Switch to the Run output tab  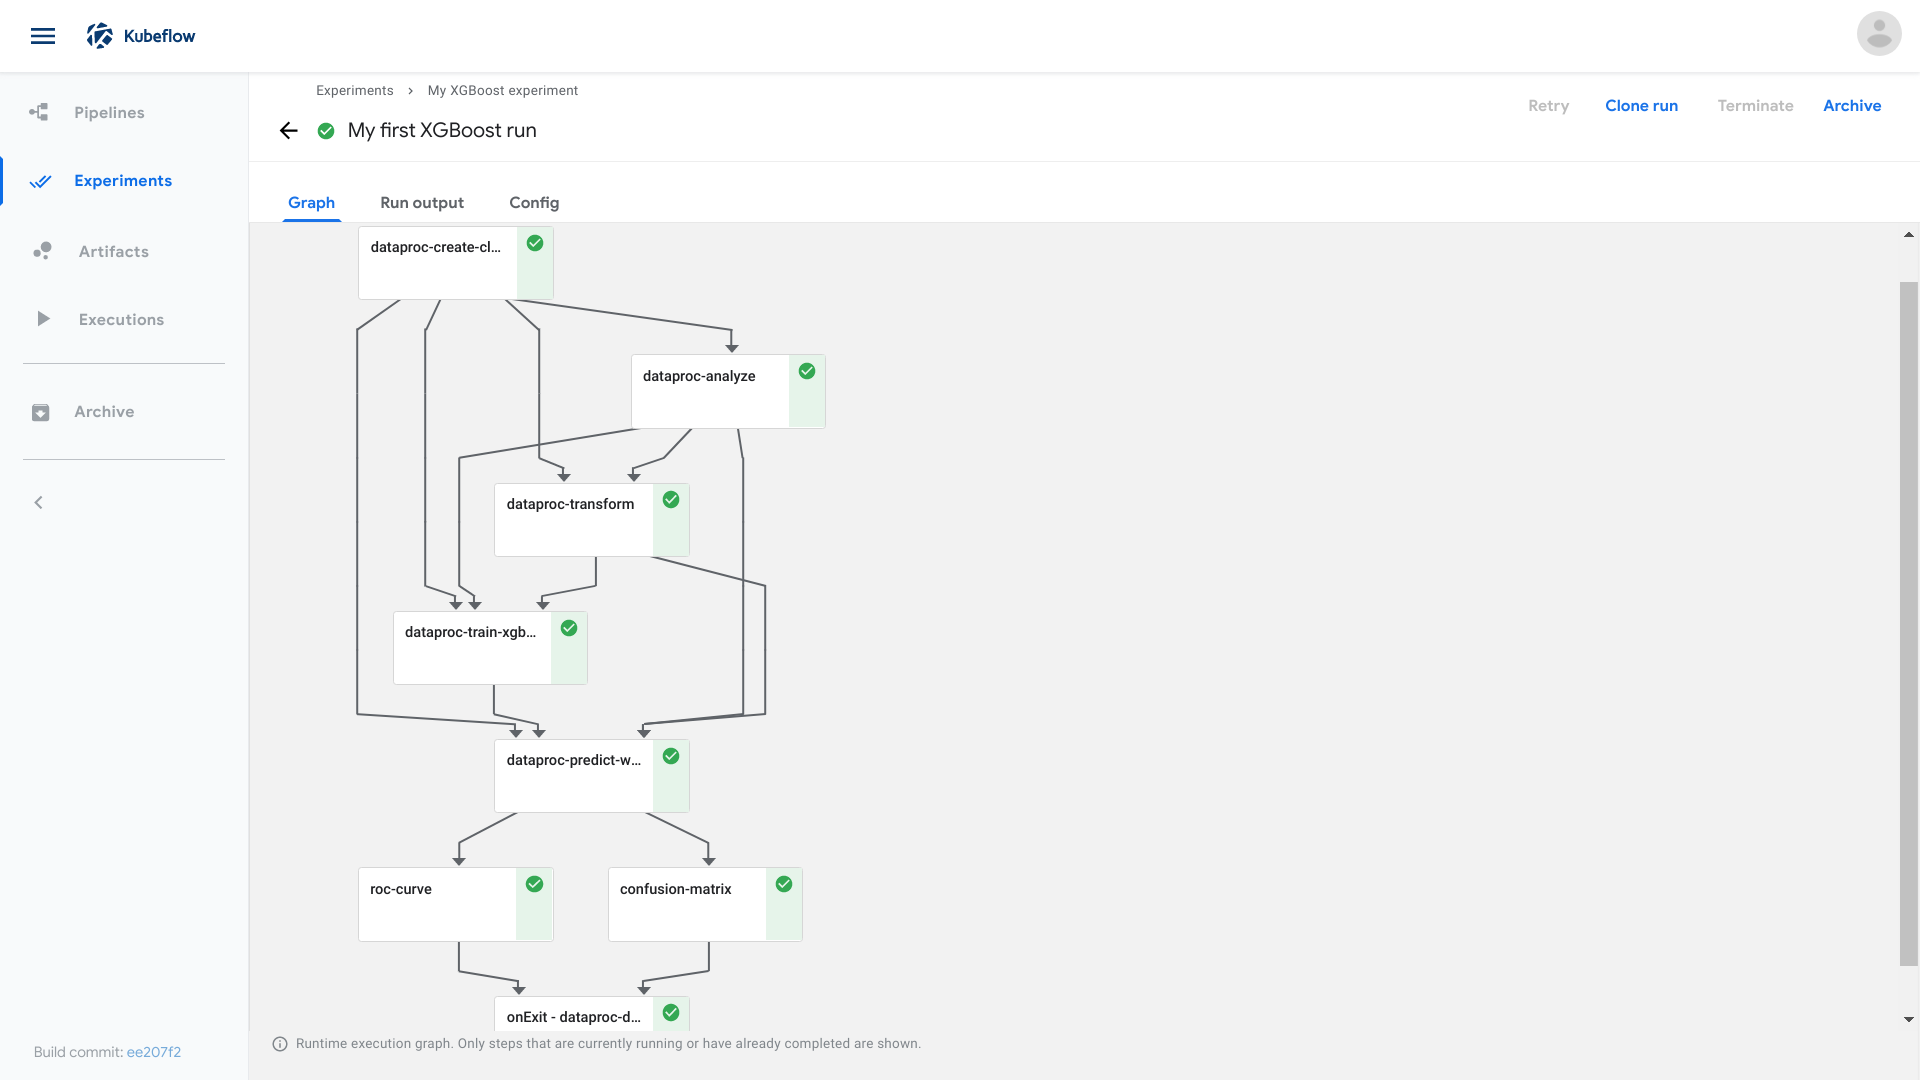[421, 202]
